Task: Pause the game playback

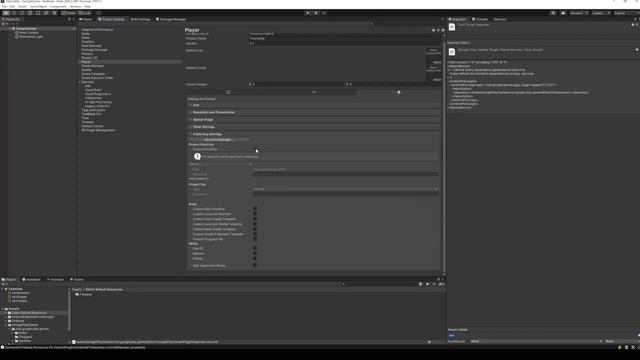Action: 316,13
